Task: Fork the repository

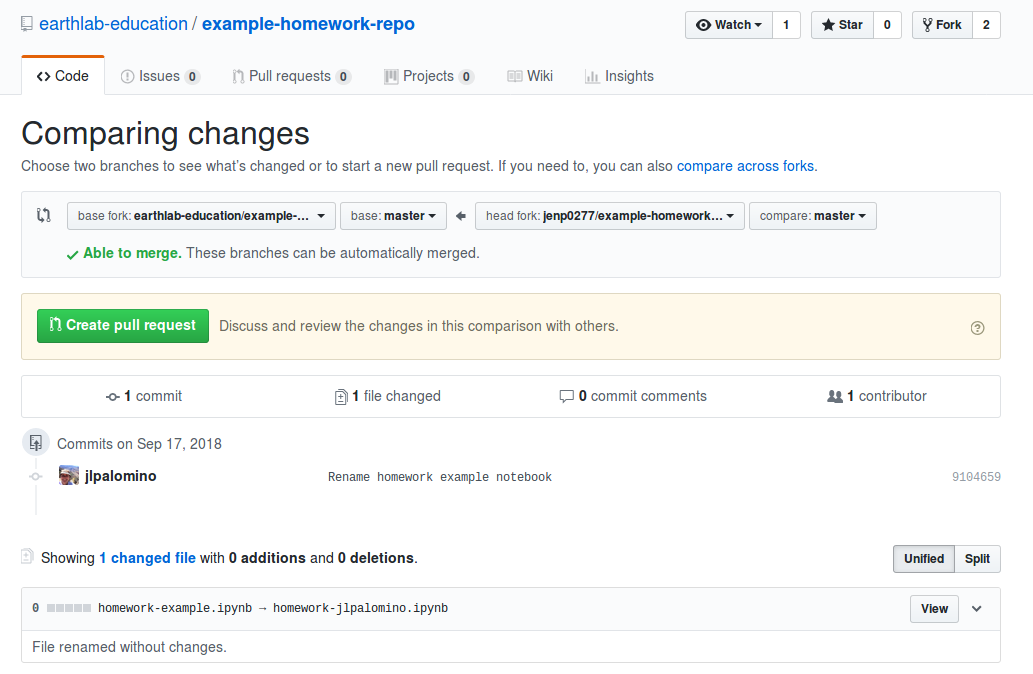Action: [942, 25]
